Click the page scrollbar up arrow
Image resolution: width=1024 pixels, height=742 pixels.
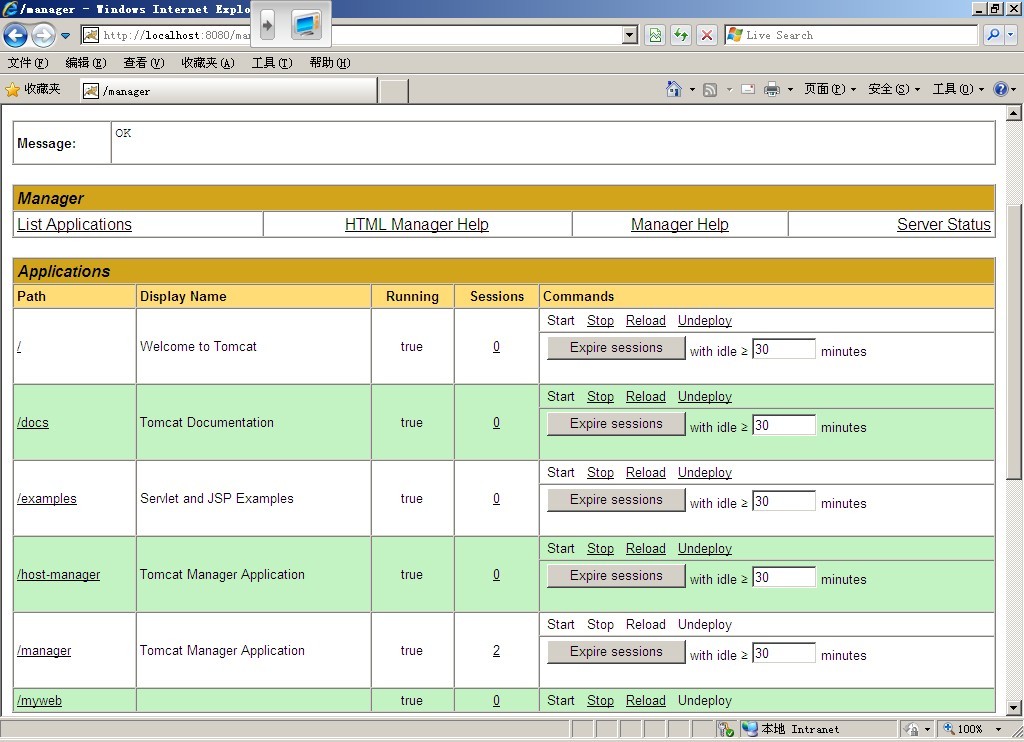pyautogui.click(x=1014, y=113)
